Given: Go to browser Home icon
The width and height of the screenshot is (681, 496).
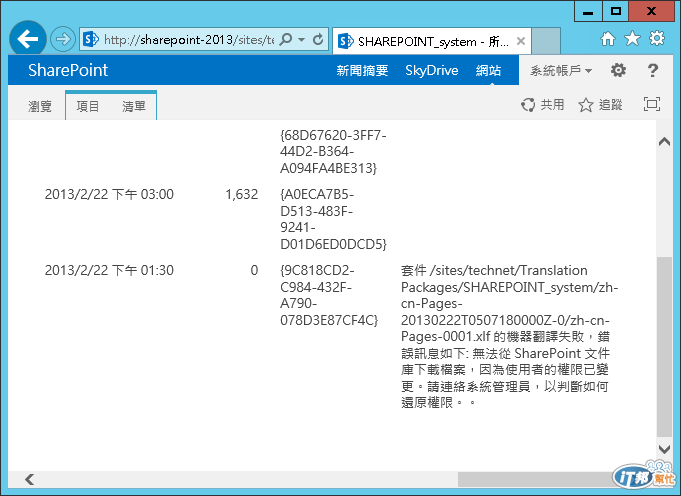Looking at the screenshot, I should 608,39.
